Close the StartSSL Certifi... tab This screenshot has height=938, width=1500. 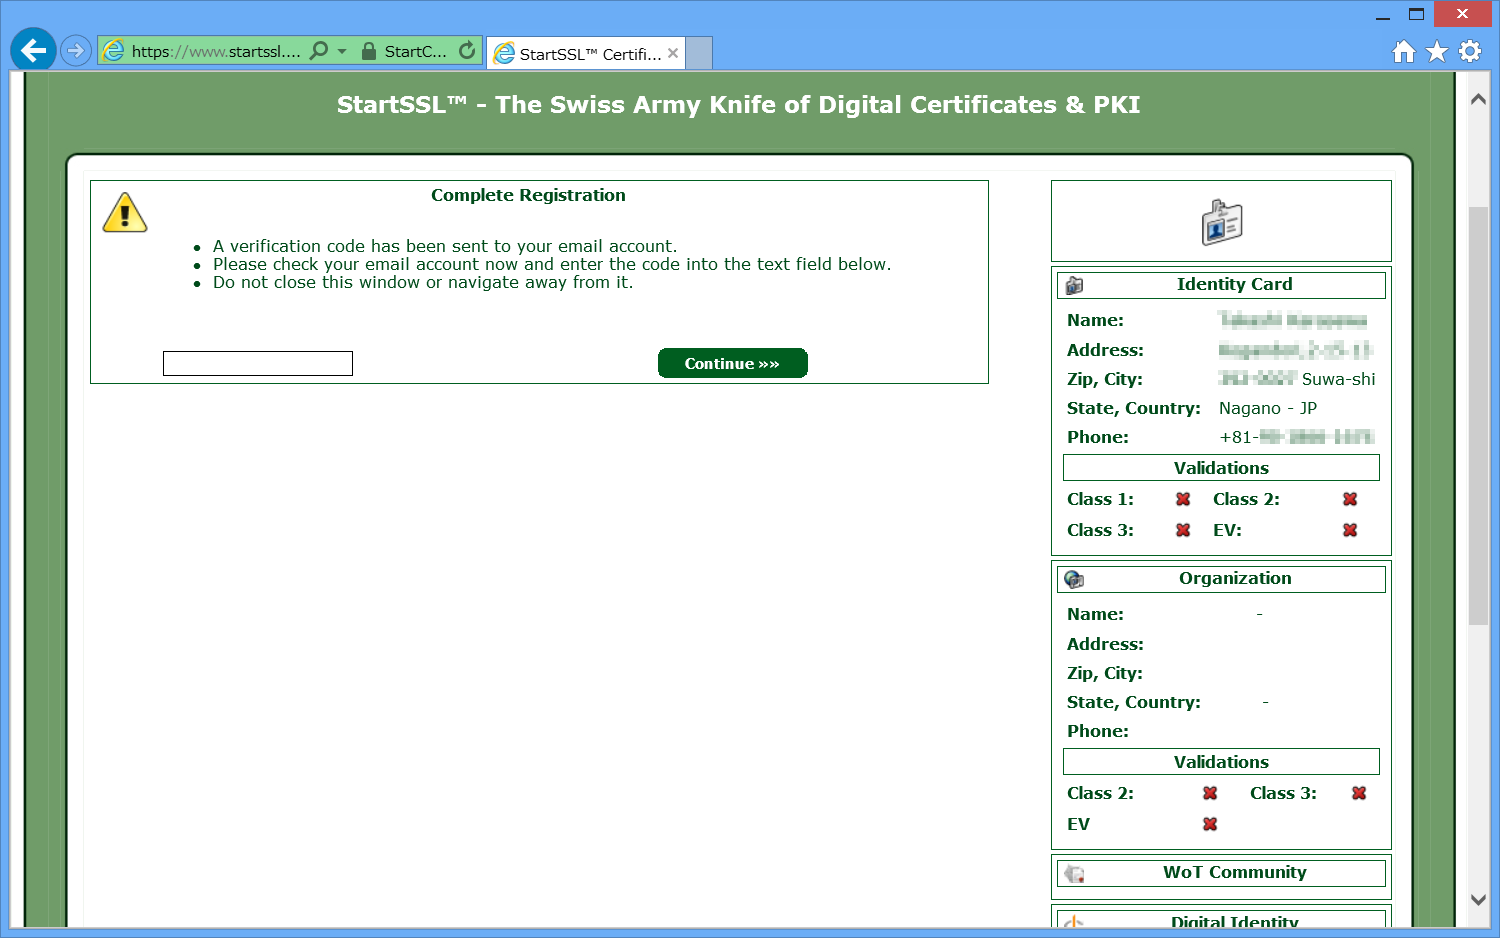673,53
